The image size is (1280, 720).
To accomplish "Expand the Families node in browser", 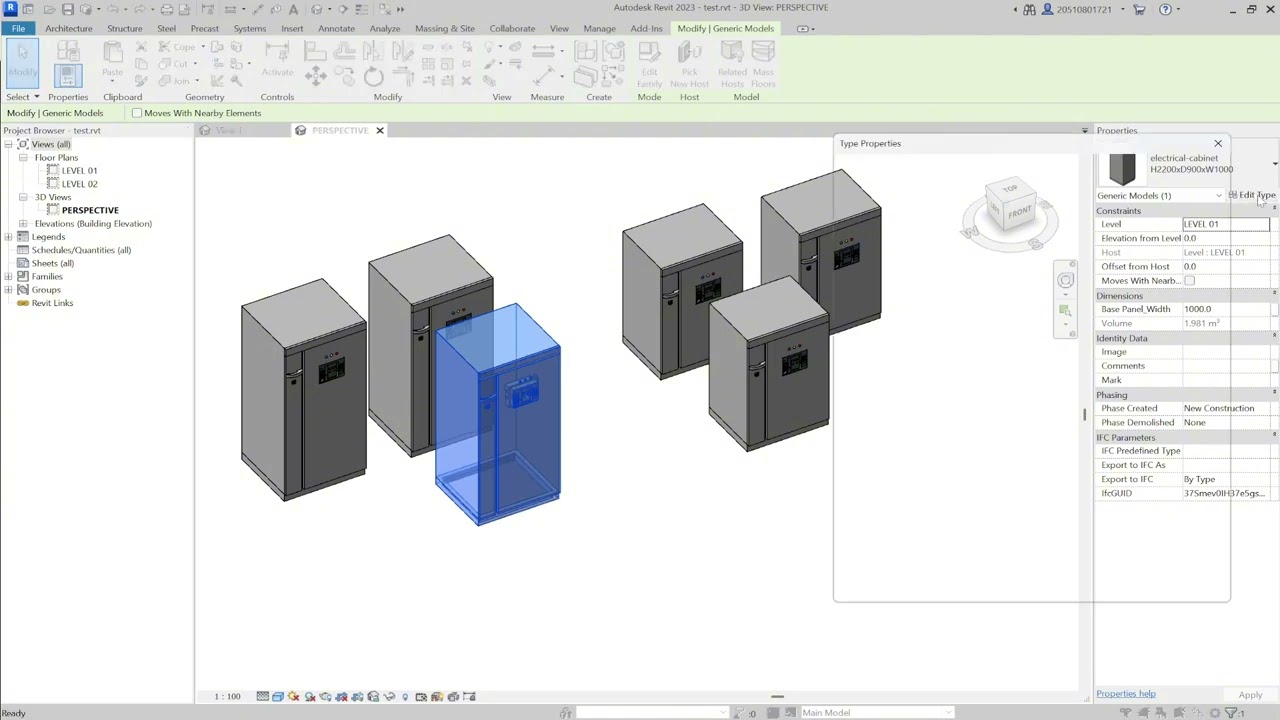I will click(9, 277).
